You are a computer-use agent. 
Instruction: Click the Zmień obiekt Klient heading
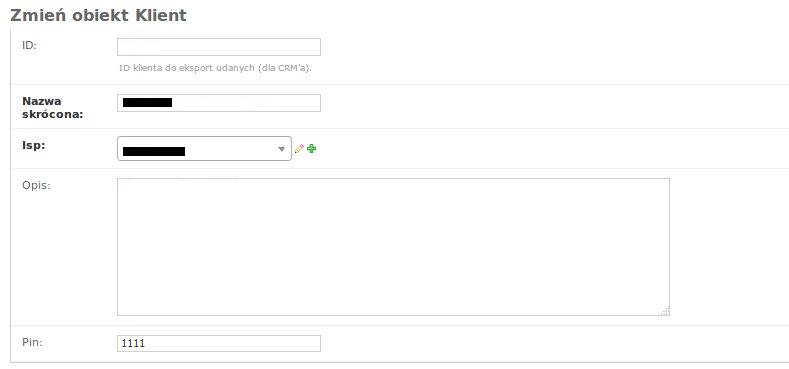(98, 15)
